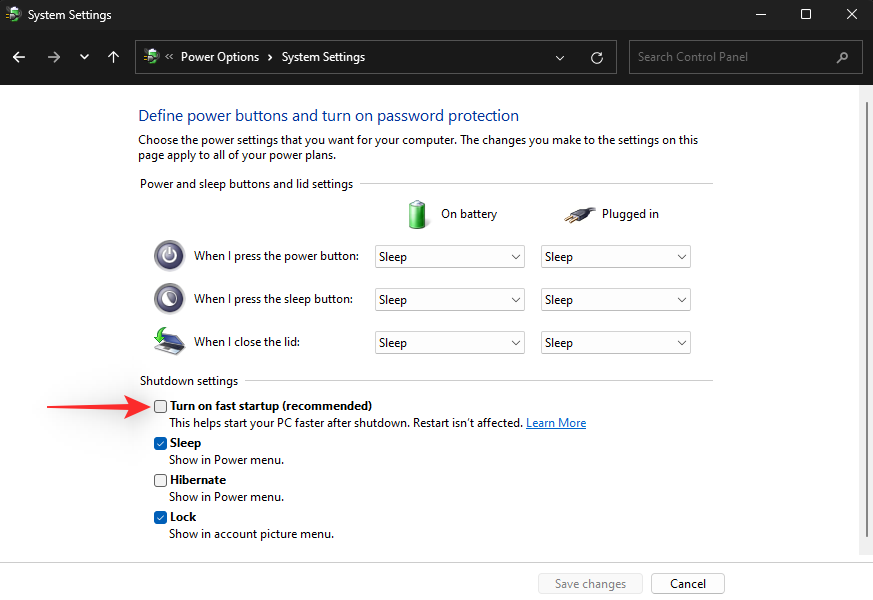Click 'Show in account picture menu.' text
Image resolution: width=873 pixels, height=600 pixels.
click(x=252, y=534)
